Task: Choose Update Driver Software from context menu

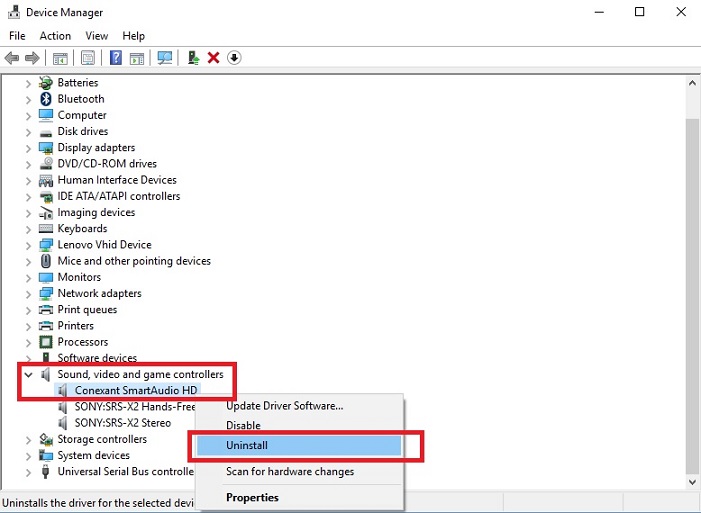Action: pyautogui.click(x=300, y=406)
